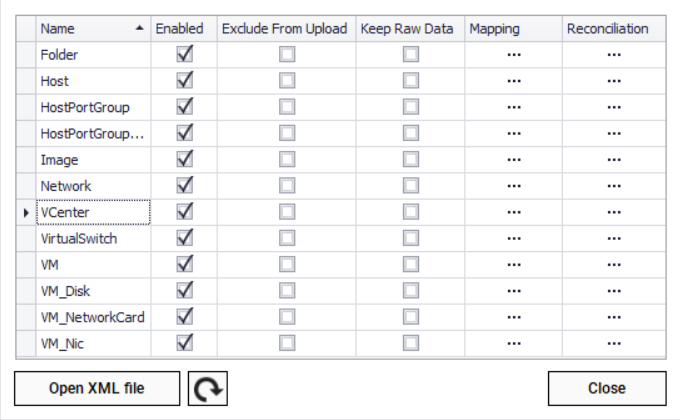Click the Open XML file button
This screenshot has height=420, width=680.
pyautogui.click(x=97, y=388)
